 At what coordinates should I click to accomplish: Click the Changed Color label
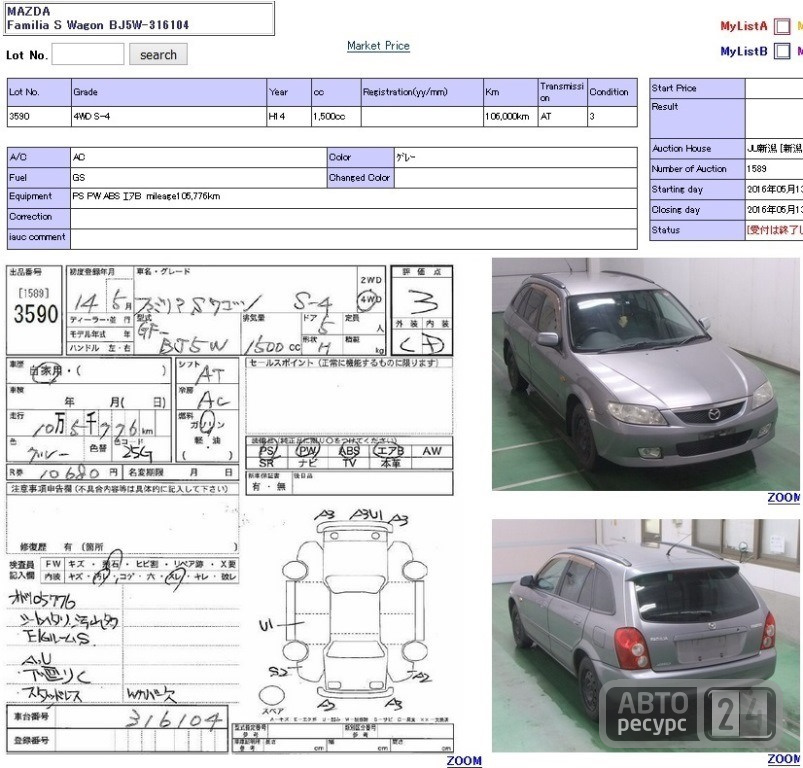click(x=360, y=178)
